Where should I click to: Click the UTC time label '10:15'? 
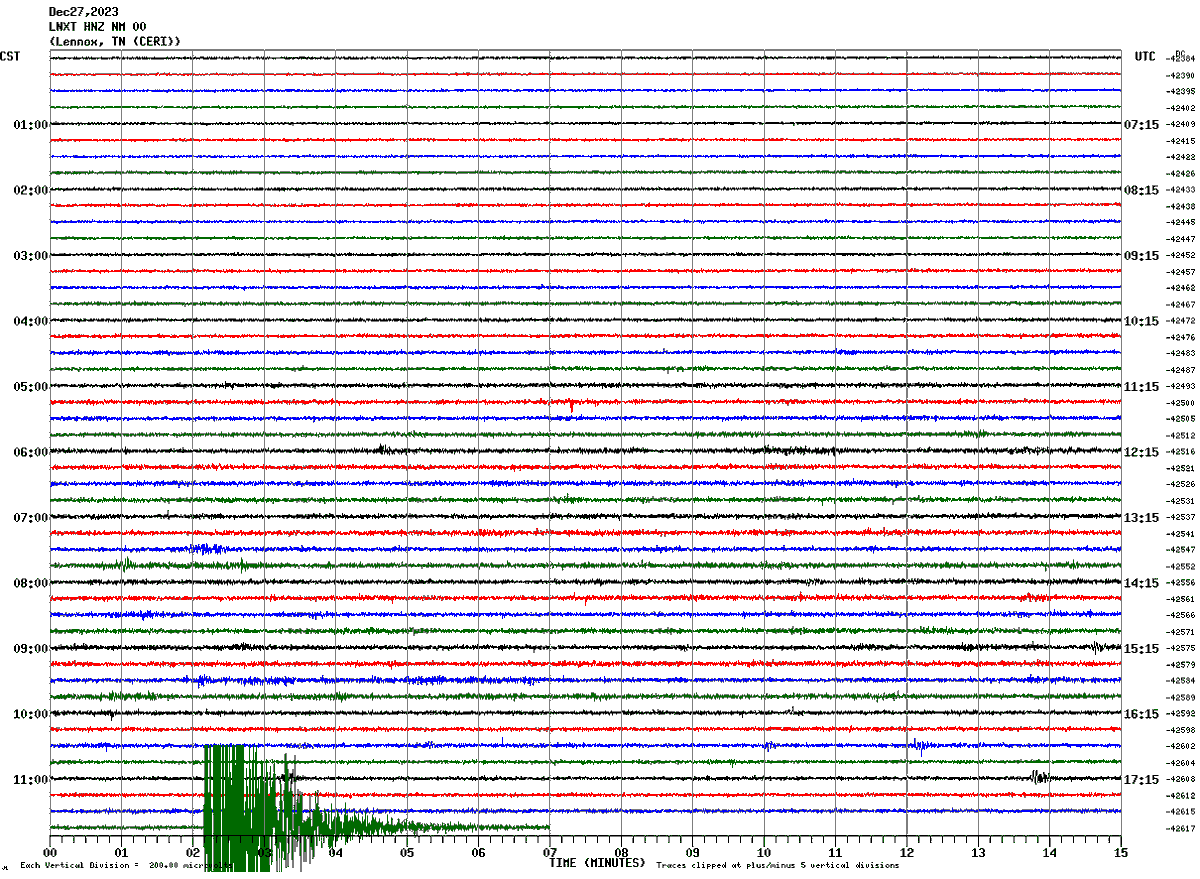point(1142,321)
